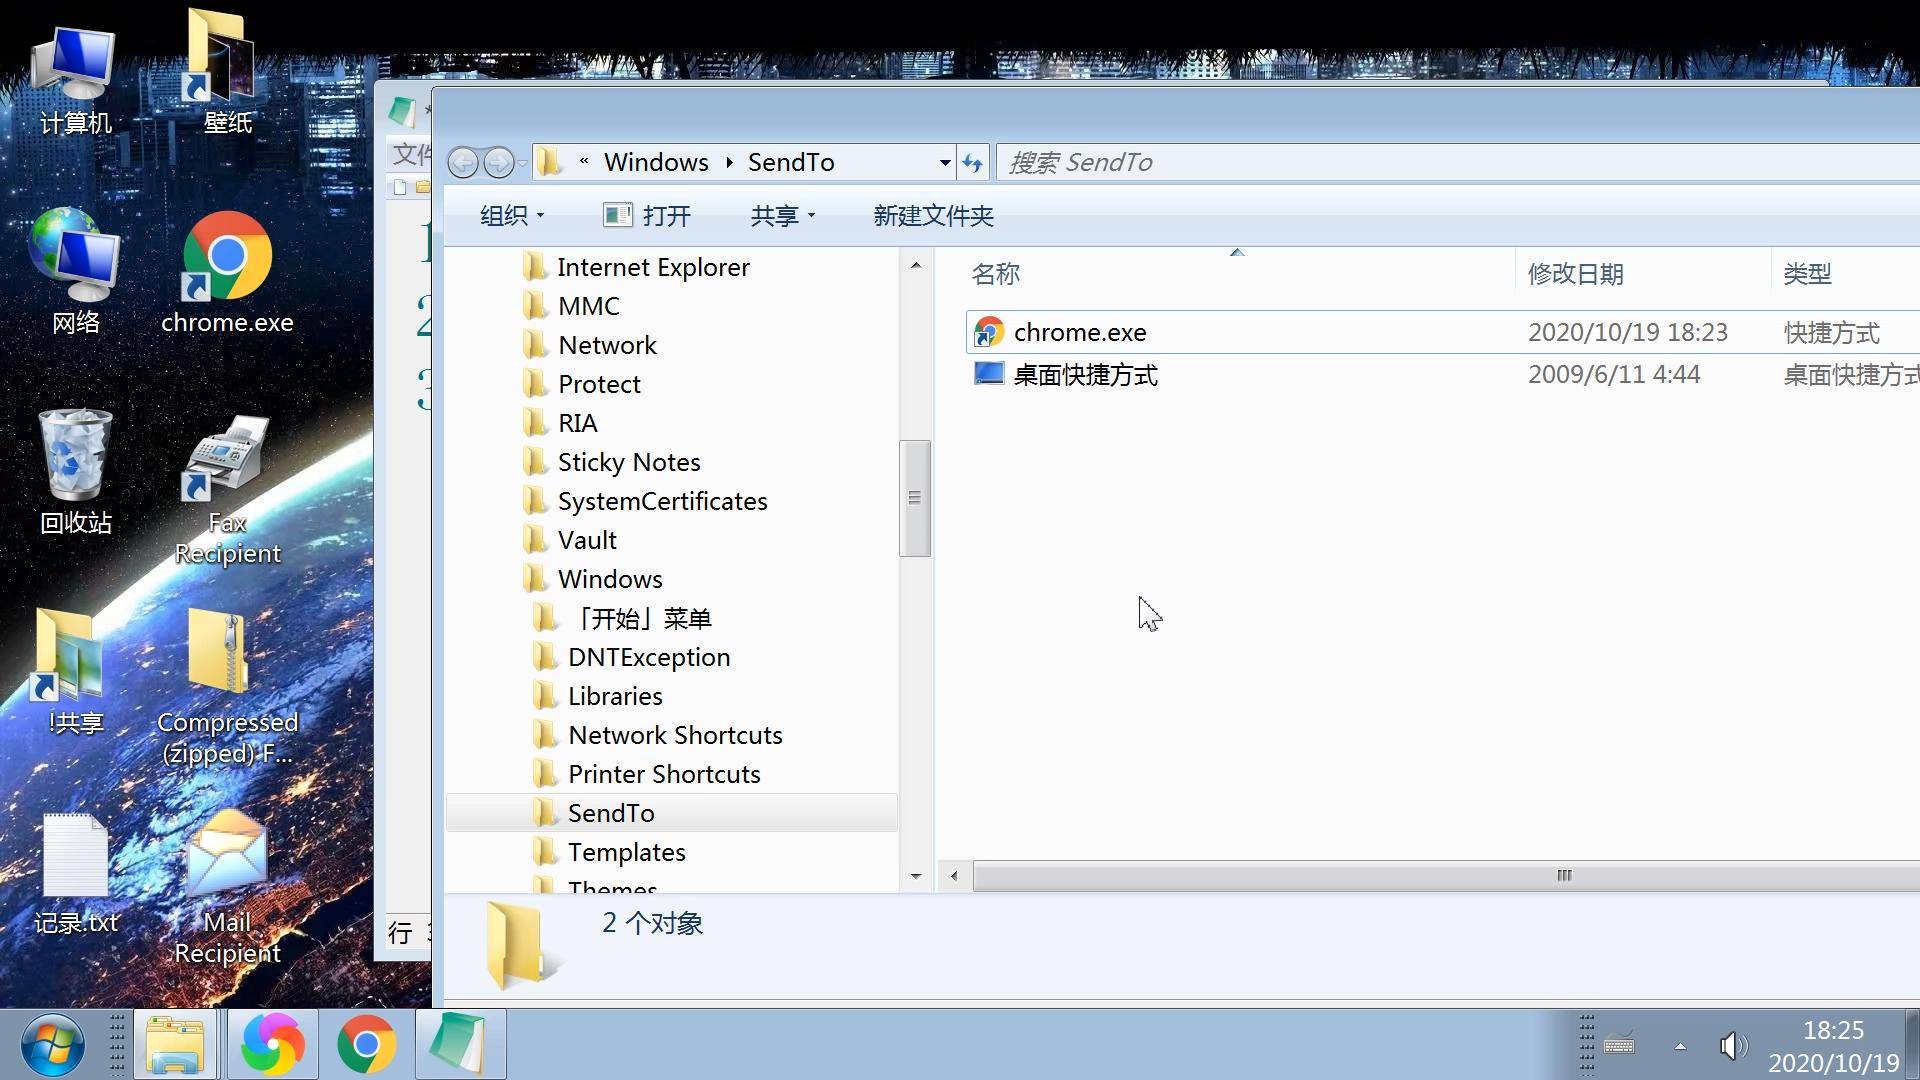The height and width of the screenshot is (1080, 1920).
Task: Click navigation tree scroll down arrow
Action: pos(916,876)
